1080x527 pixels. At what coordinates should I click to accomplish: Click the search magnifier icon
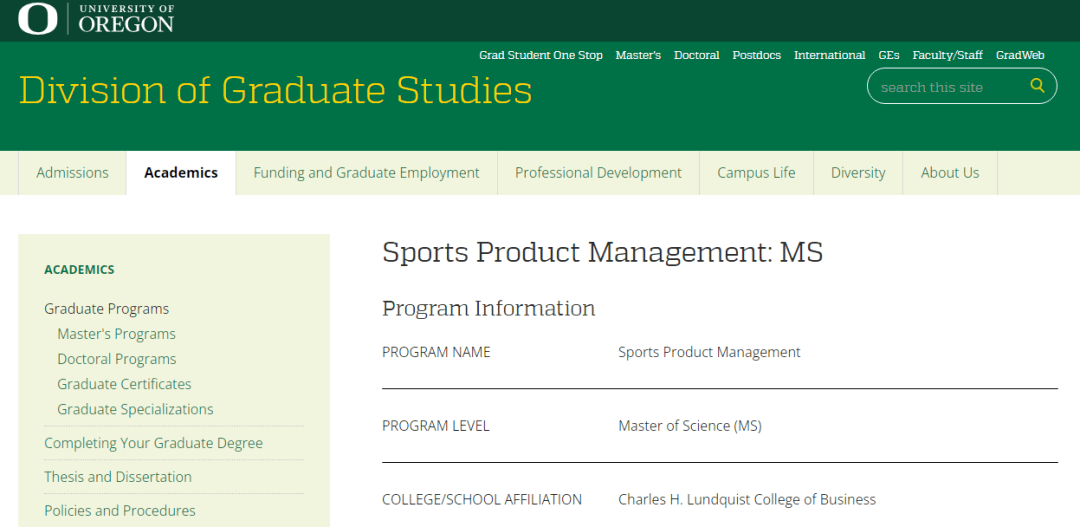[x=1037, y=85]
